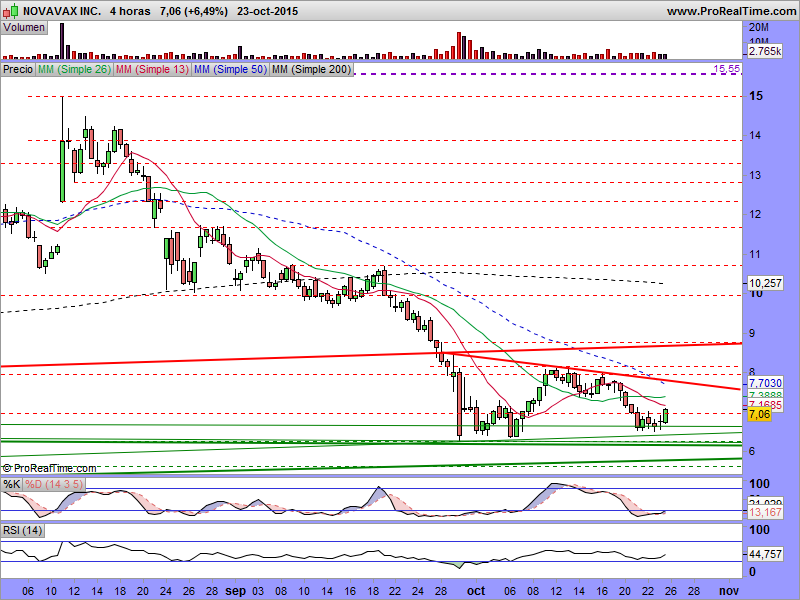Image resolution: width=800 pixels, height=600 pixels.
Task: Select the MM (Simple 13) indicator label
Action: 153,69
